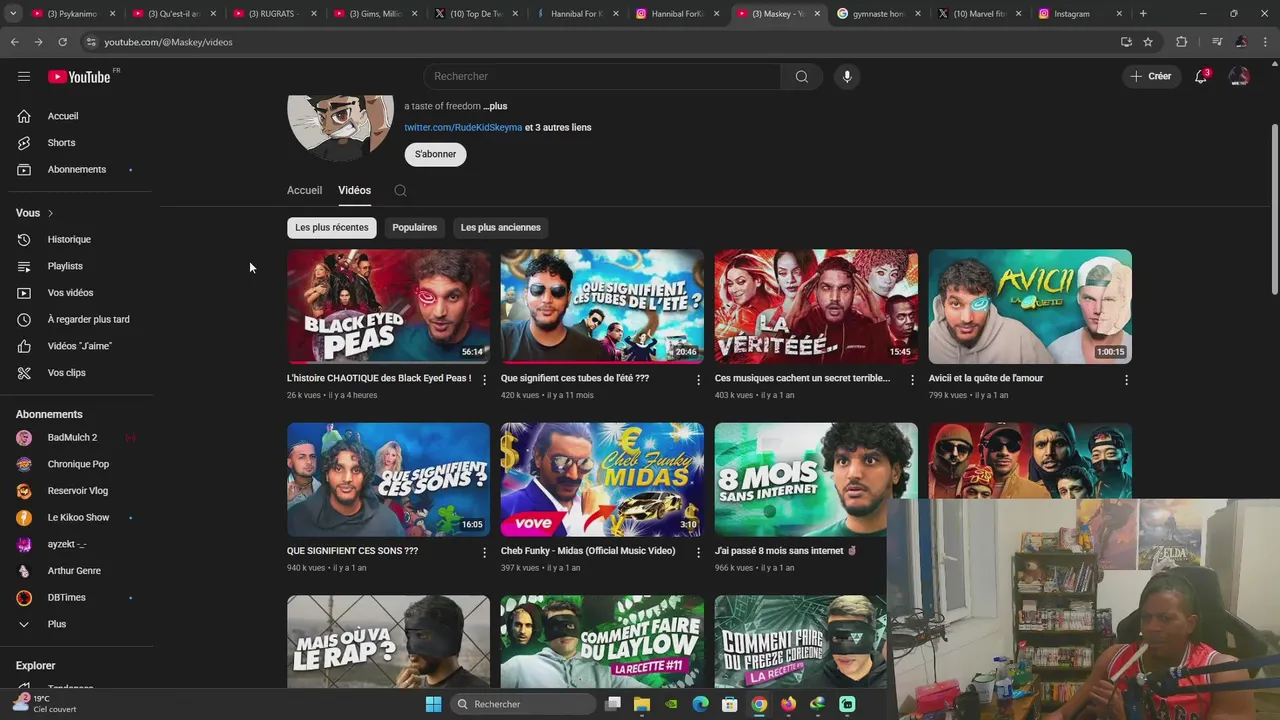Open the twitter.com/RudeKidSkeyma link

pyautogui.click(x=463, y=128)
